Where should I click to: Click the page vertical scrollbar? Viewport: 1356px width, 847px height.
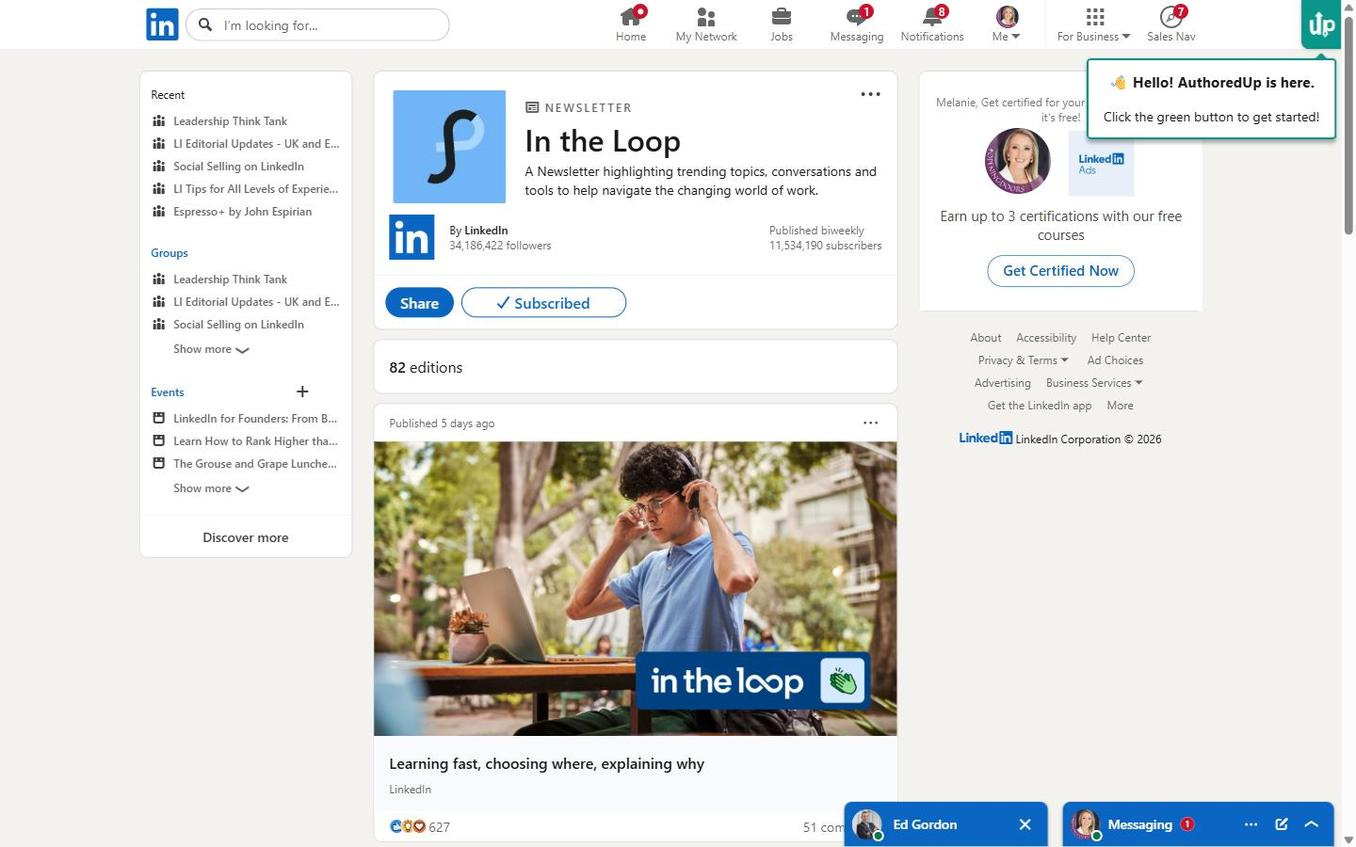coord(1348,125)
